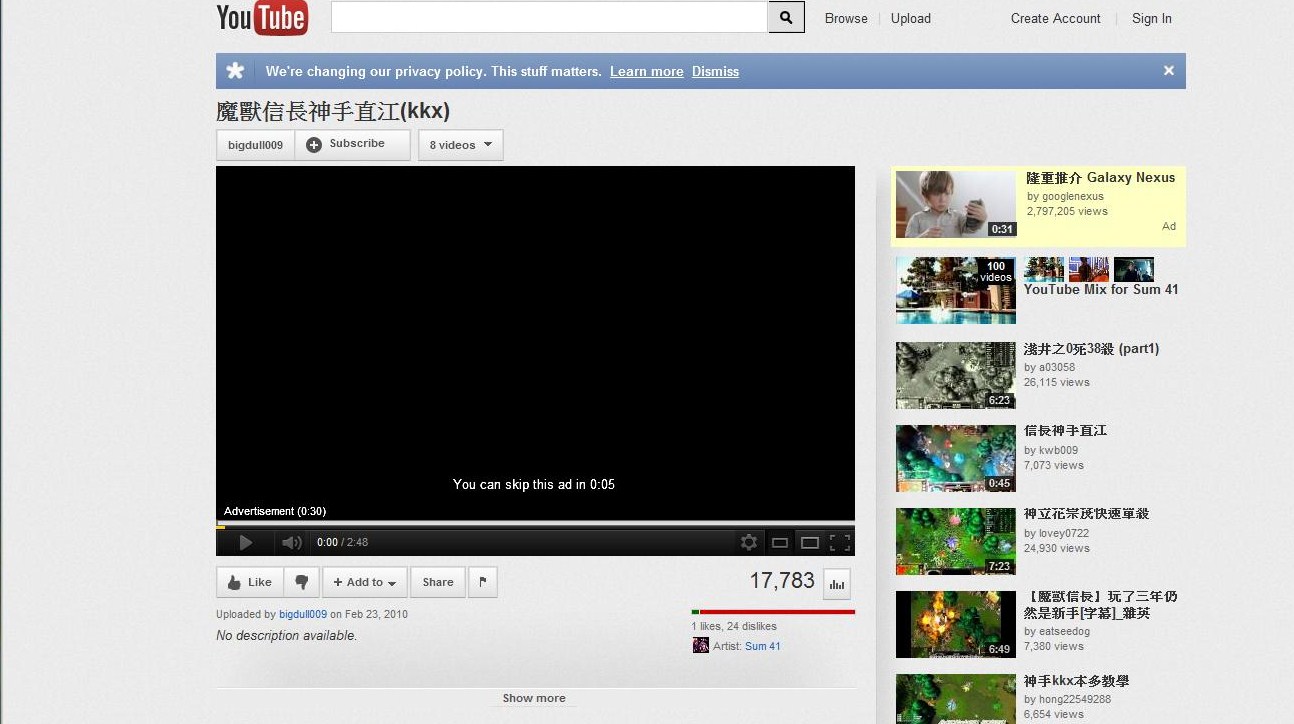Open the video titled 神手kkx本多教學
This screenshot has height=724, width=1294.
[1077, 681]
